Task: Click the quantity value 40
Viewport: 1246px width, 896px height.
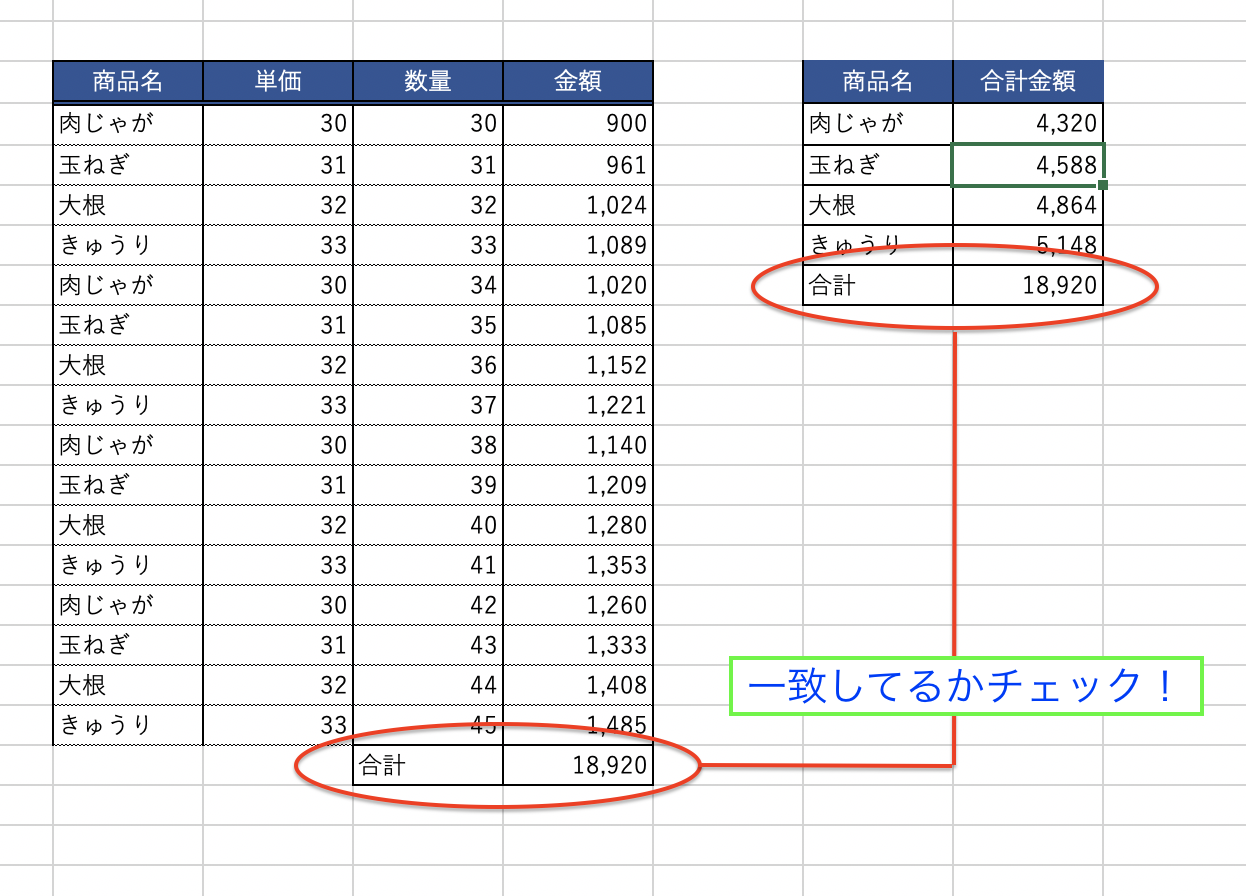Action: [x=428, y=525]
